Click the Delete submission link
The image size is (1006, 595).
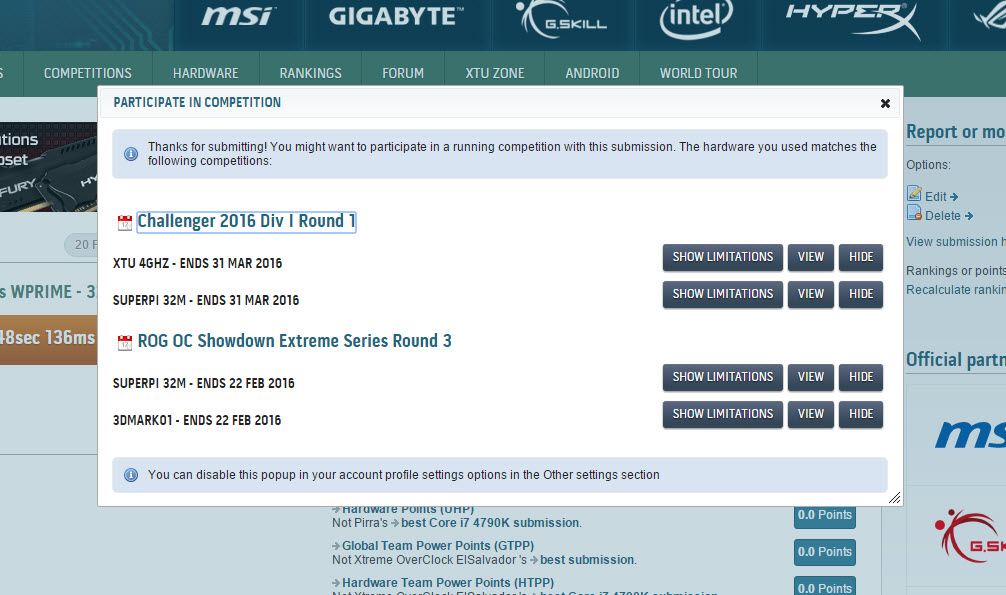click(949, 216)
